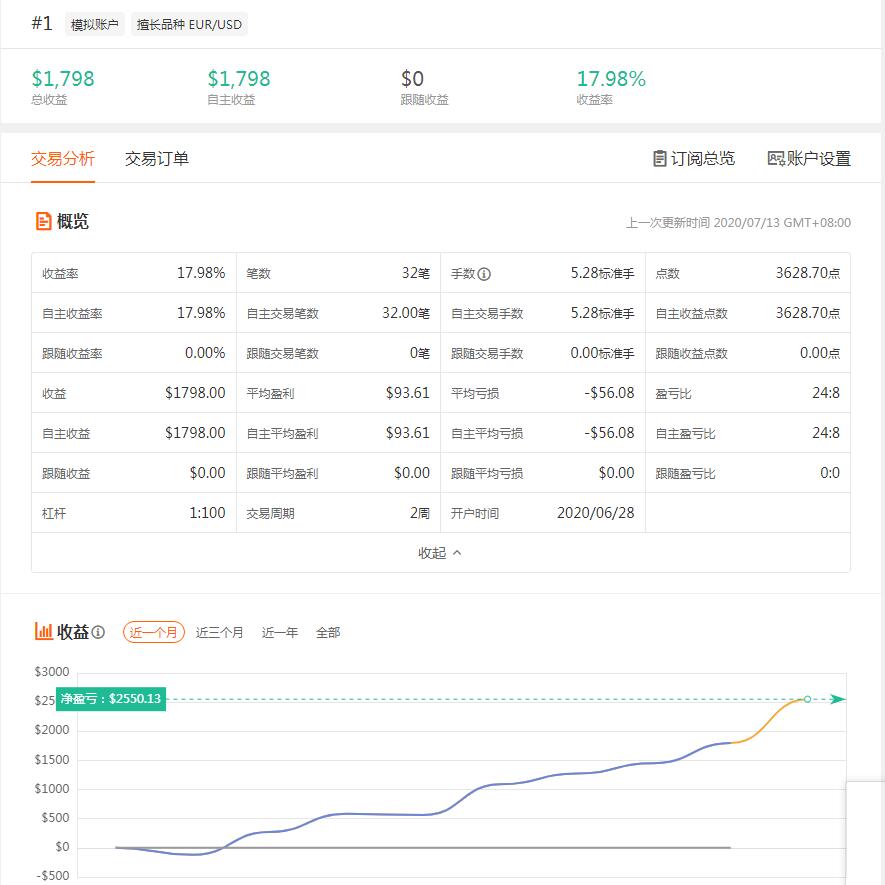Click the last updated time text
The image size is (885, 885).
738,222
